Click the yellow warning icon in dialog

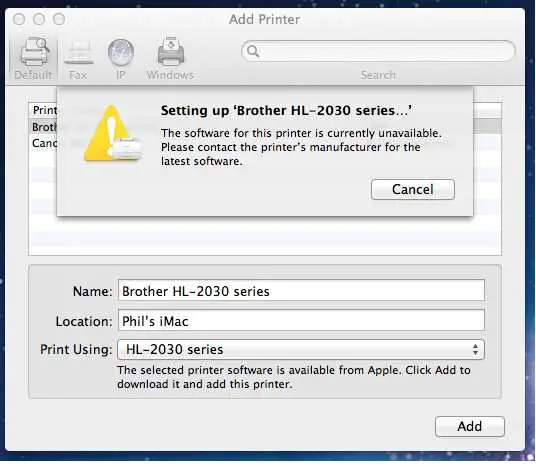(112, 134)
